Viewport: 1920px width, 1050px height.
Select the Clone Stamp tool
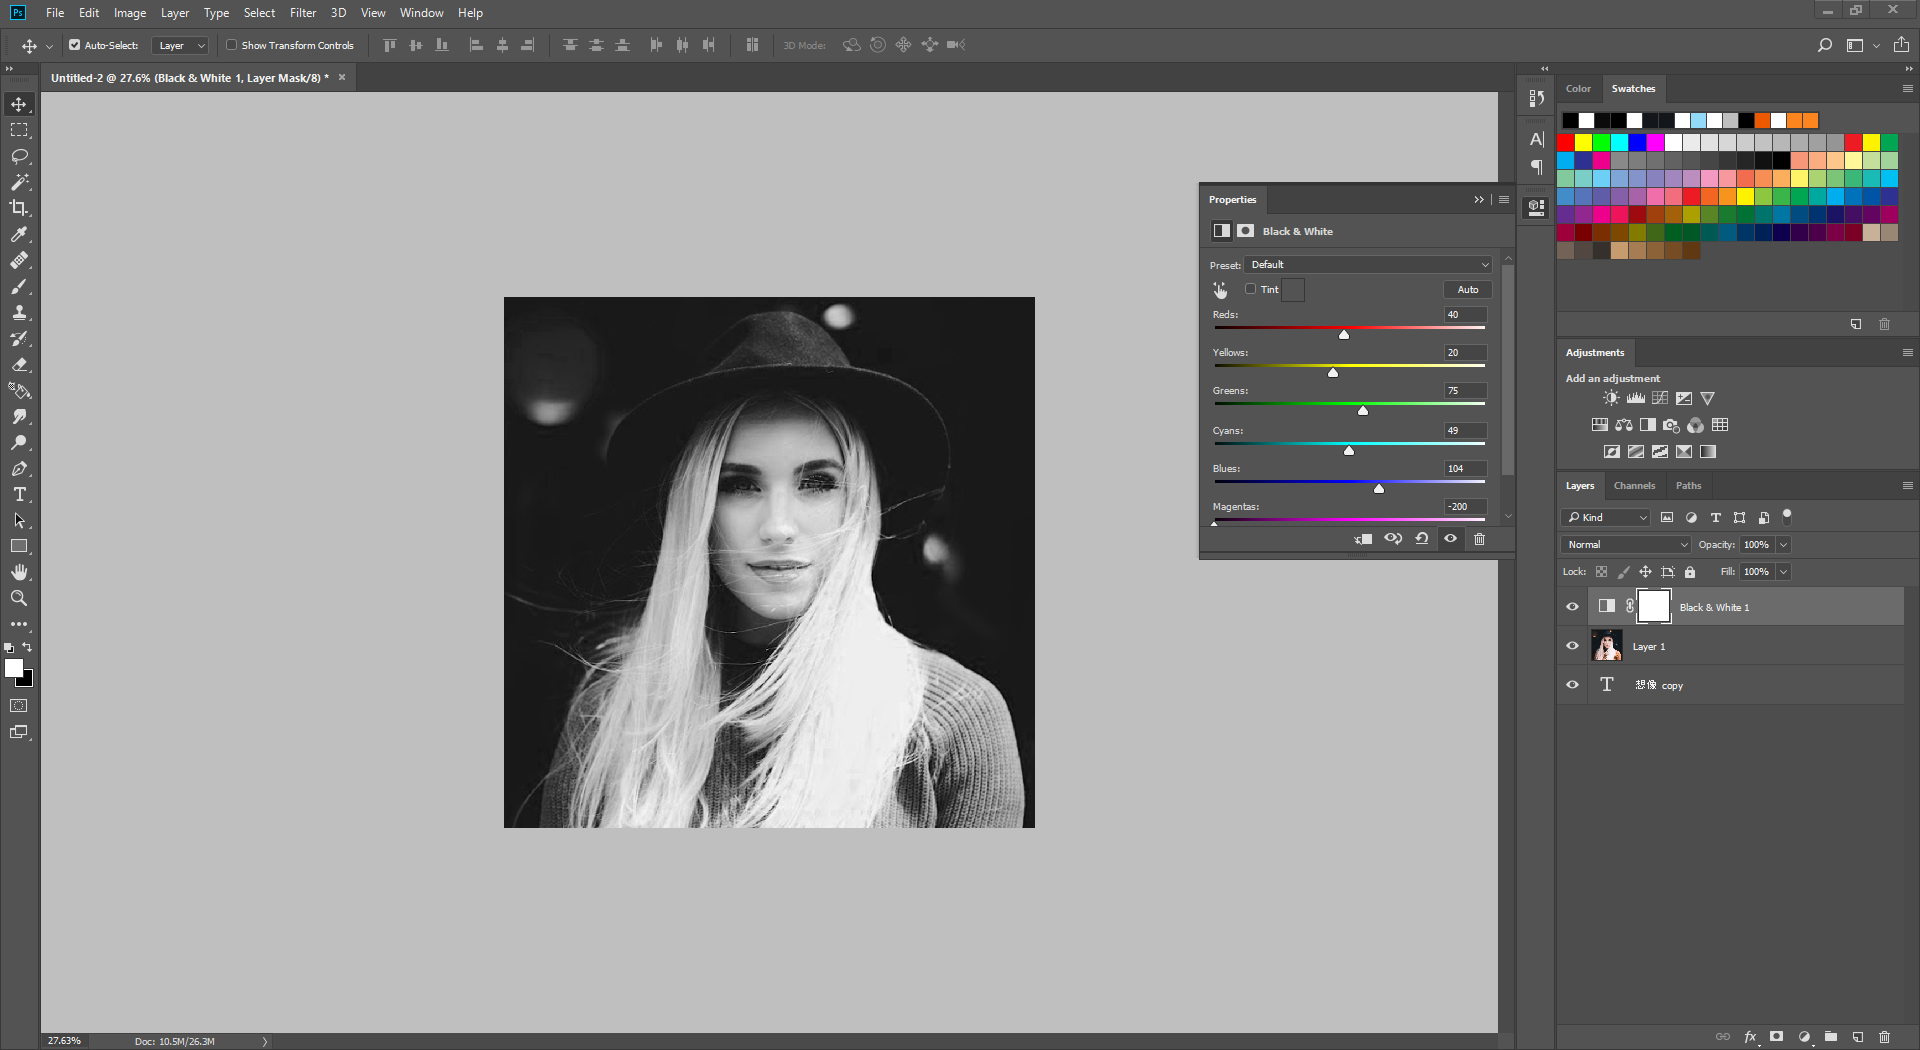pos(19,312)
